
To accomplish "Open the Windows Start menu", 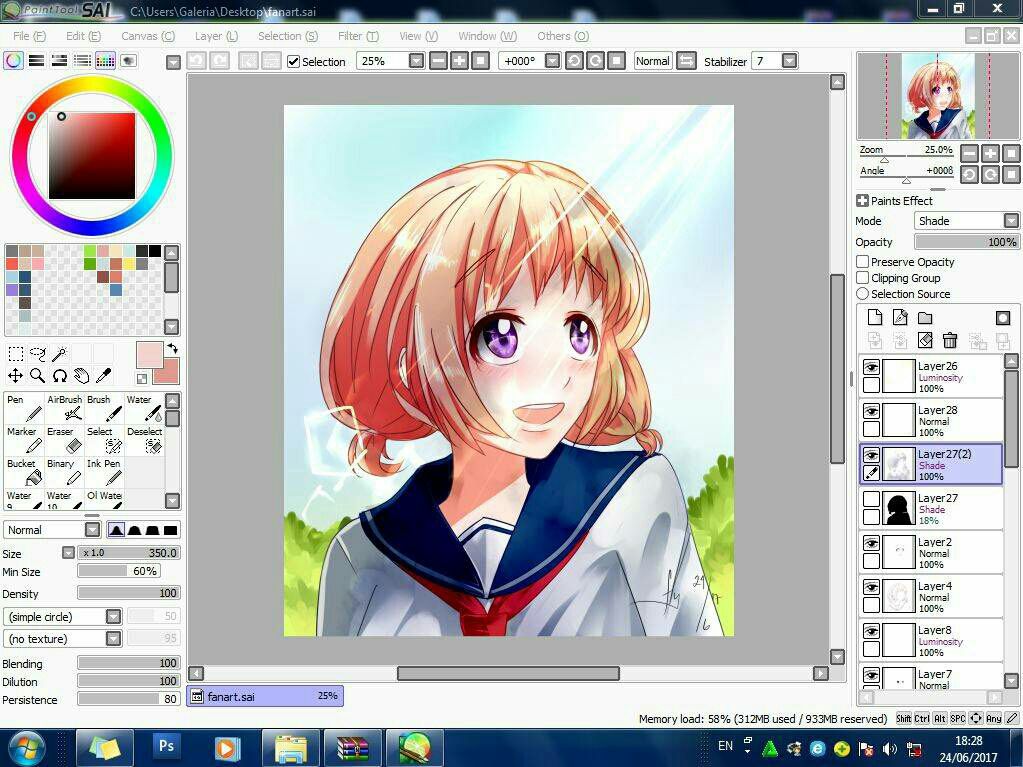I will (x=26, y=747).
